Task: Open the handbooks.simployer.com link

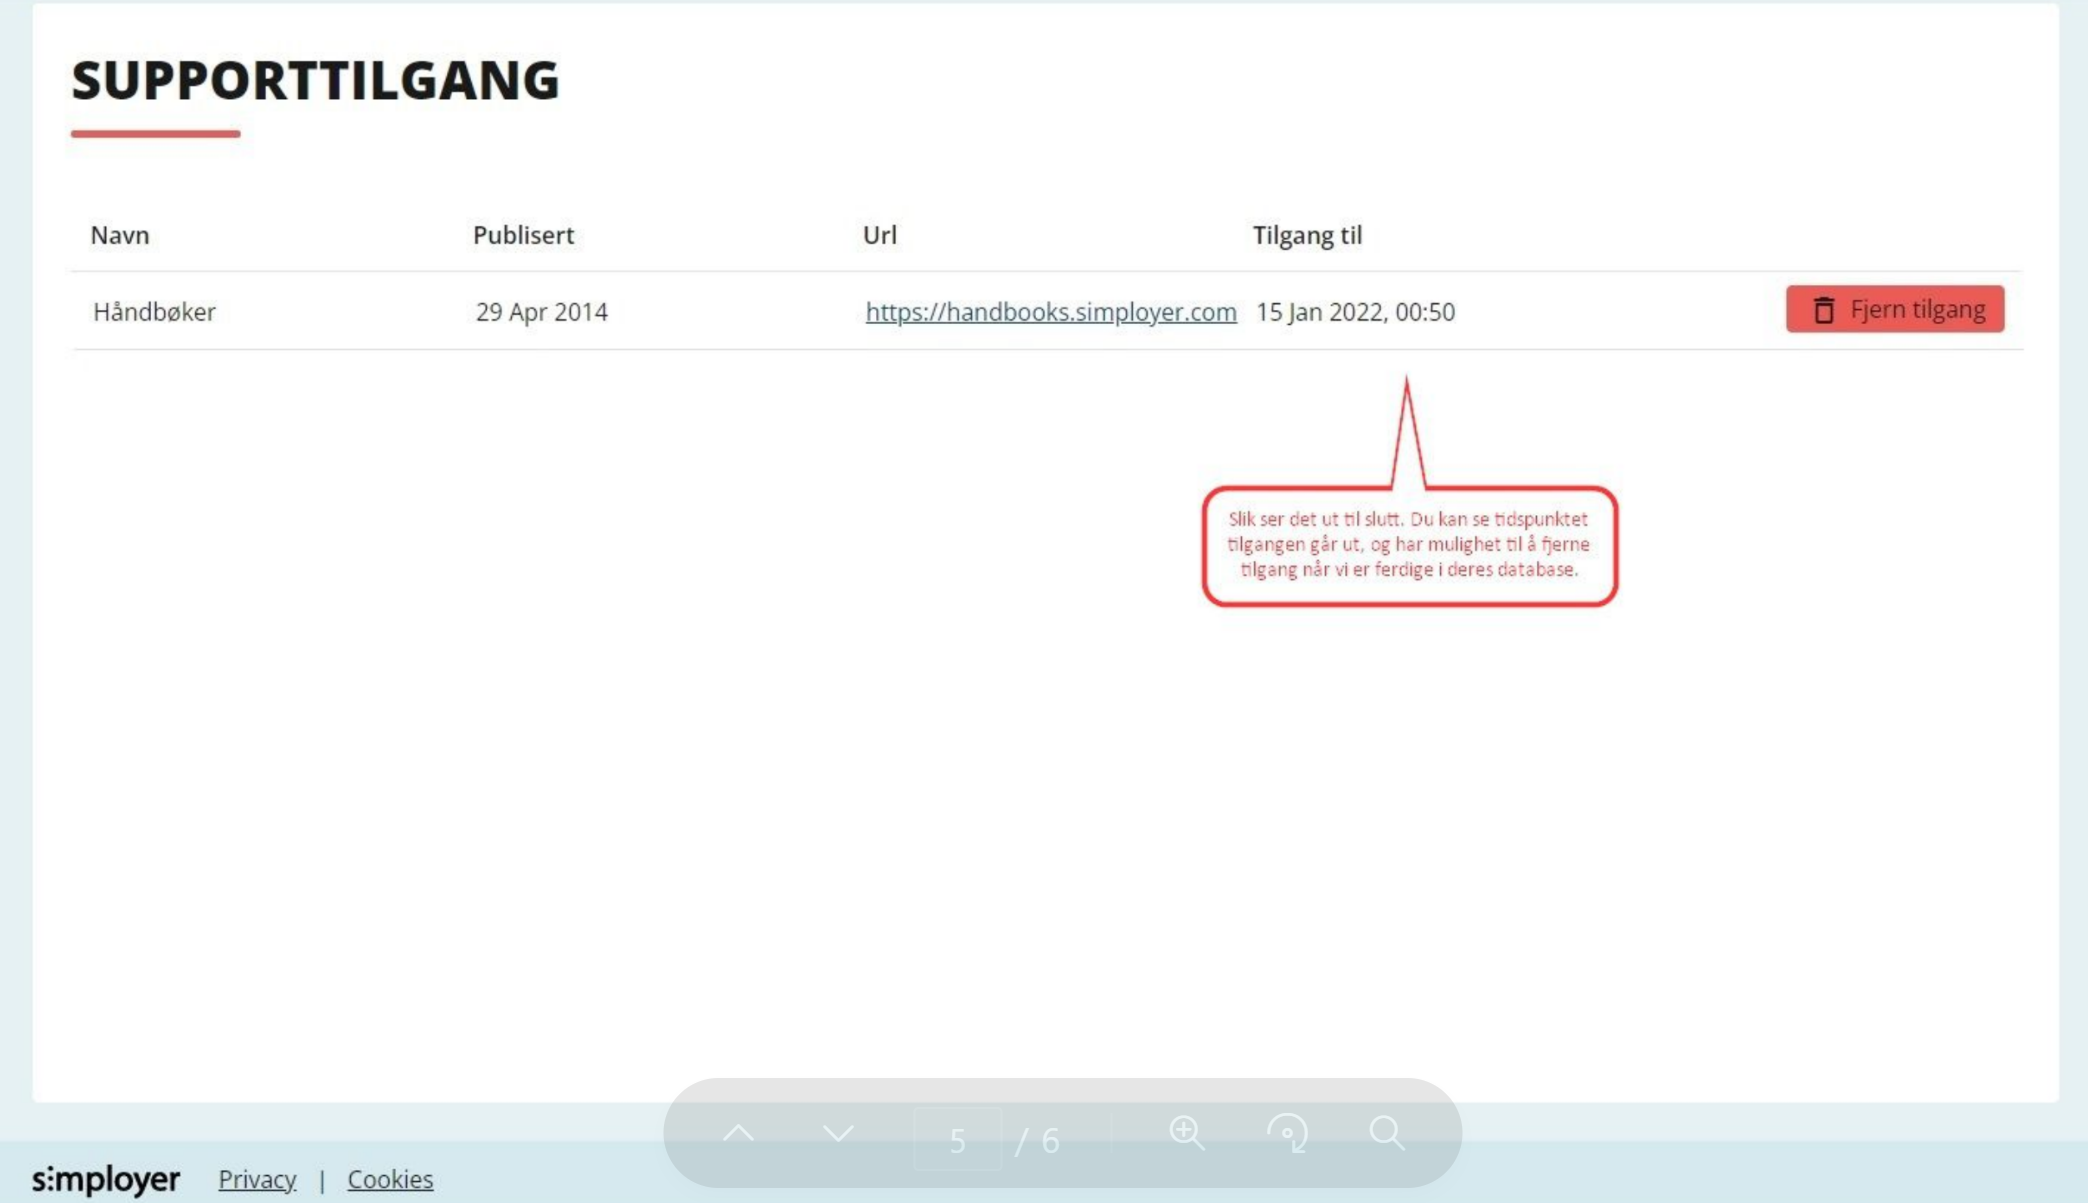Action: coord(1050,312)
